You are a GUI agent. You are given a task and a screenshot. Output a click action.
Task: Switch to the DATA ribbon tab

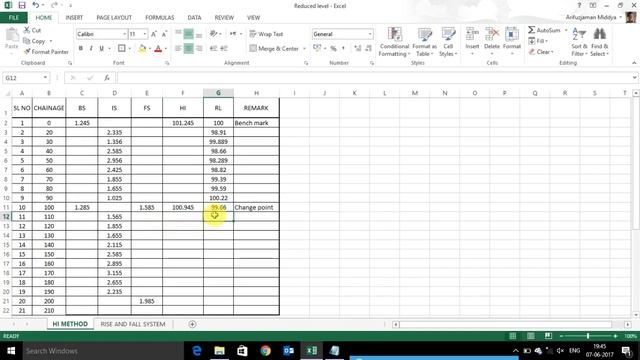click(194, 18)
